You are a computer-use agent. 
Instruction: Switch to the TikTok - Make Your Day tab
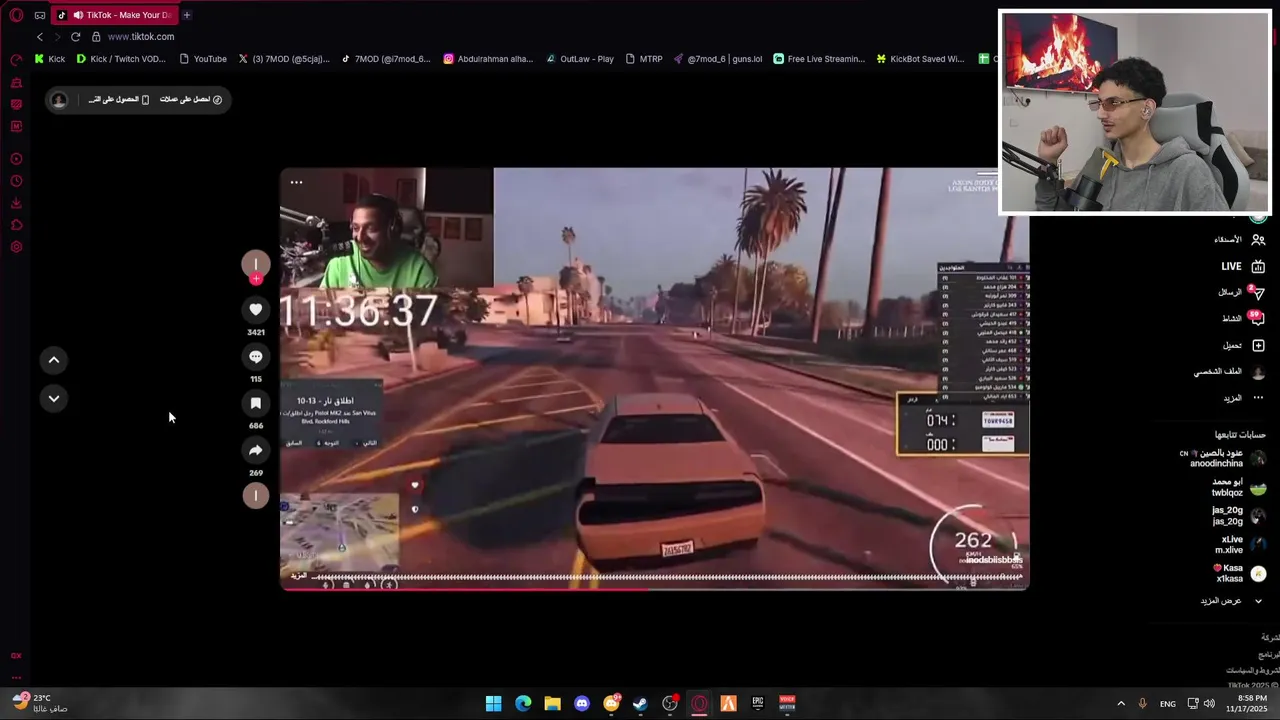click(113, 15)
